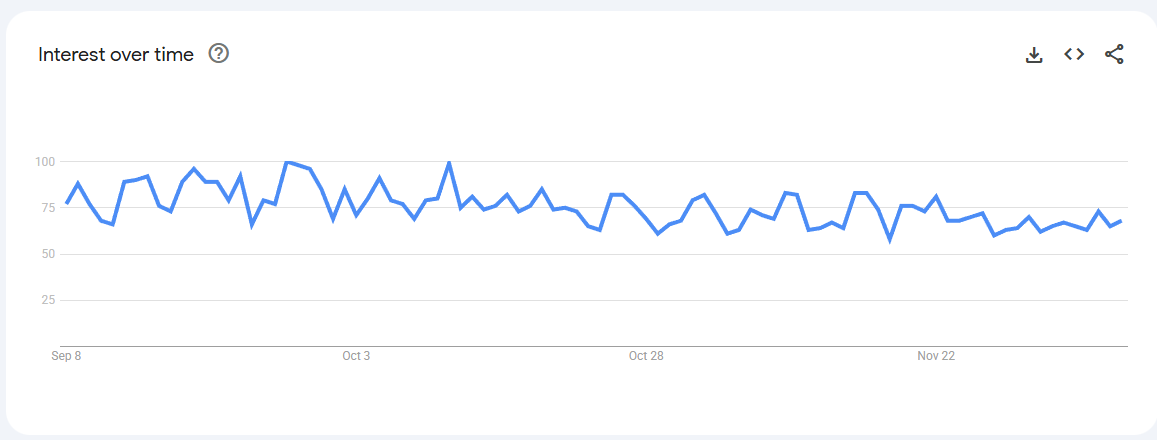Click the 'Interest over time' heading
This screenshot has height=440, width=1157.
tap(116, 55)
